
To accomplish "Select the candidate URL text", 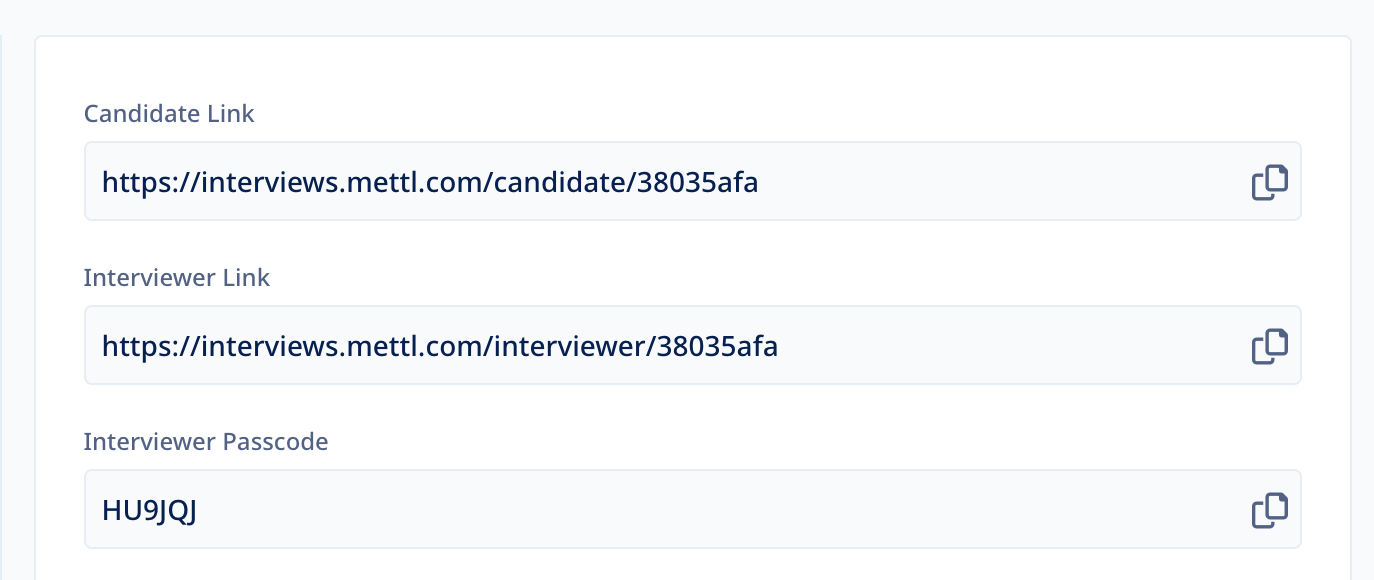I will point(430,183).
